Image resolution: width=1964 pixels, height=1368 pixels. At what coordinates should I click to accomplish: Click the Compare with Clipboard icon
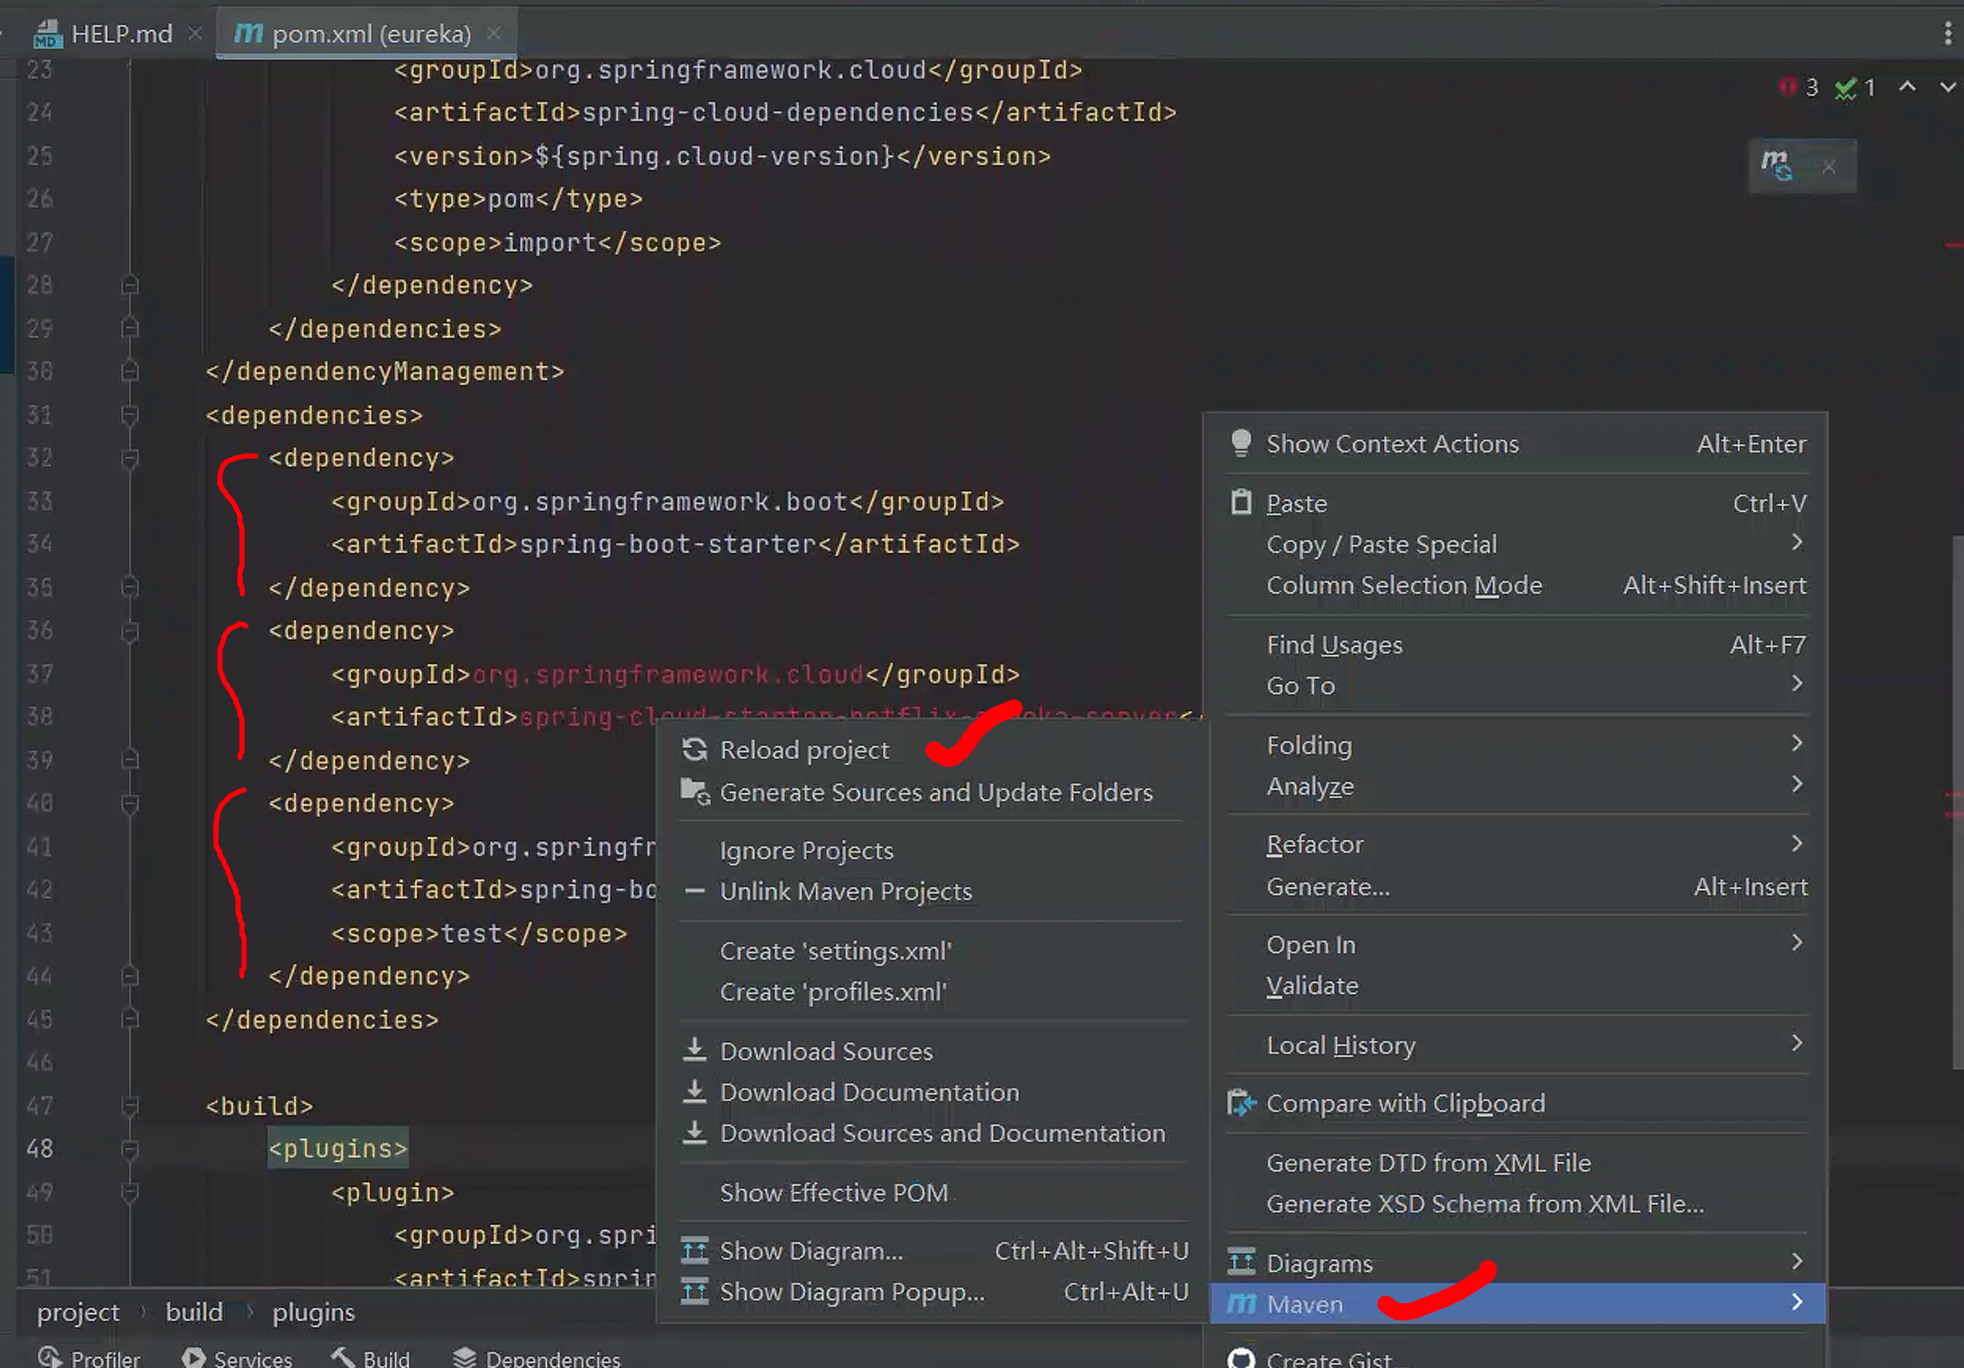[1241, 1103]
